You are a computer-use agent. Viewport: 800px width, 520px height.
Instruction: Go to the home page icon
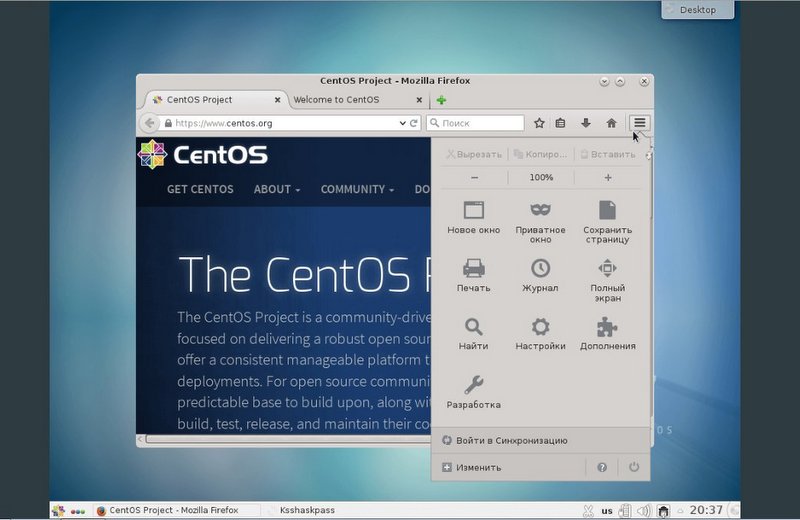611,123
